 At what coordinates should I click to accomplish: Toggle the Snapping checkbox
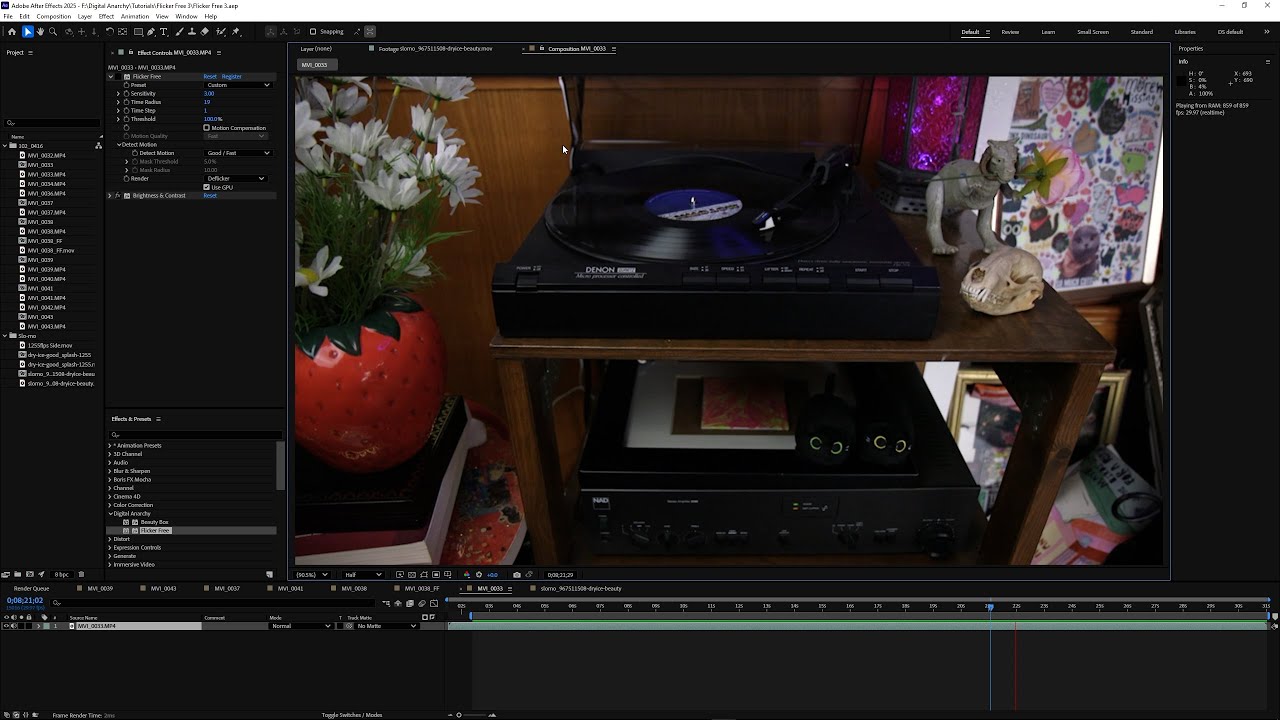[x=313, y=32]
